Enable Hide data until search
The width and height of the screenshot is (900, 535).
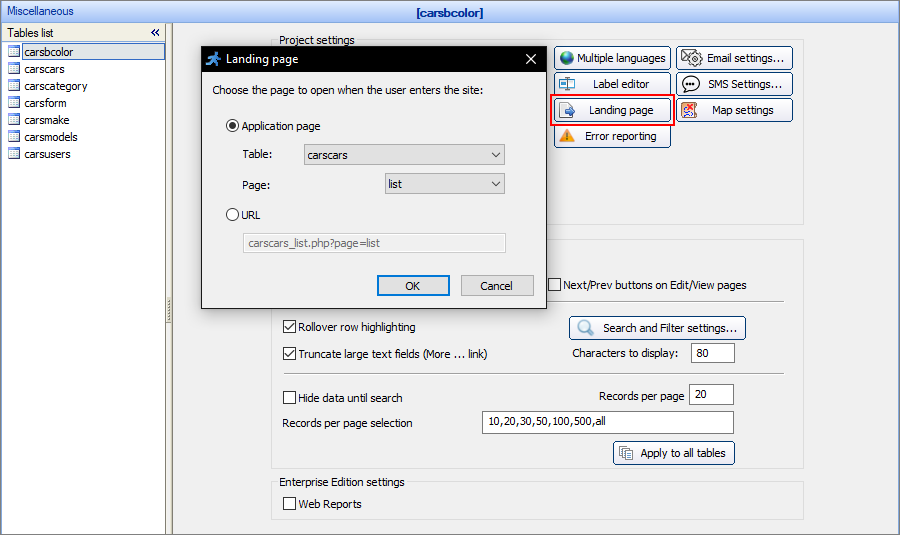click(x=289, y=398)
